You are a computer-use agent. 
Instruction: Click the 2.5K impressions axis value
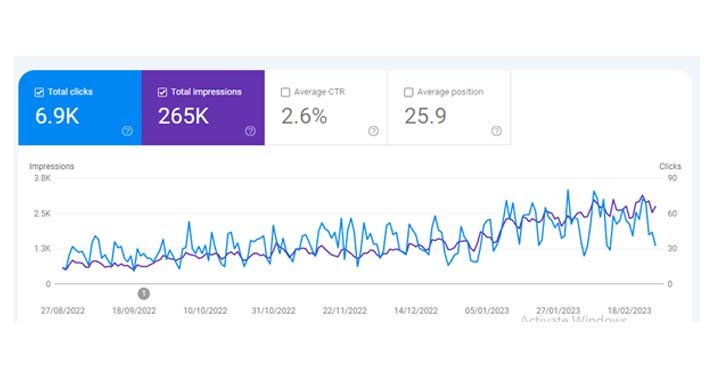click(x=43, y=213)
